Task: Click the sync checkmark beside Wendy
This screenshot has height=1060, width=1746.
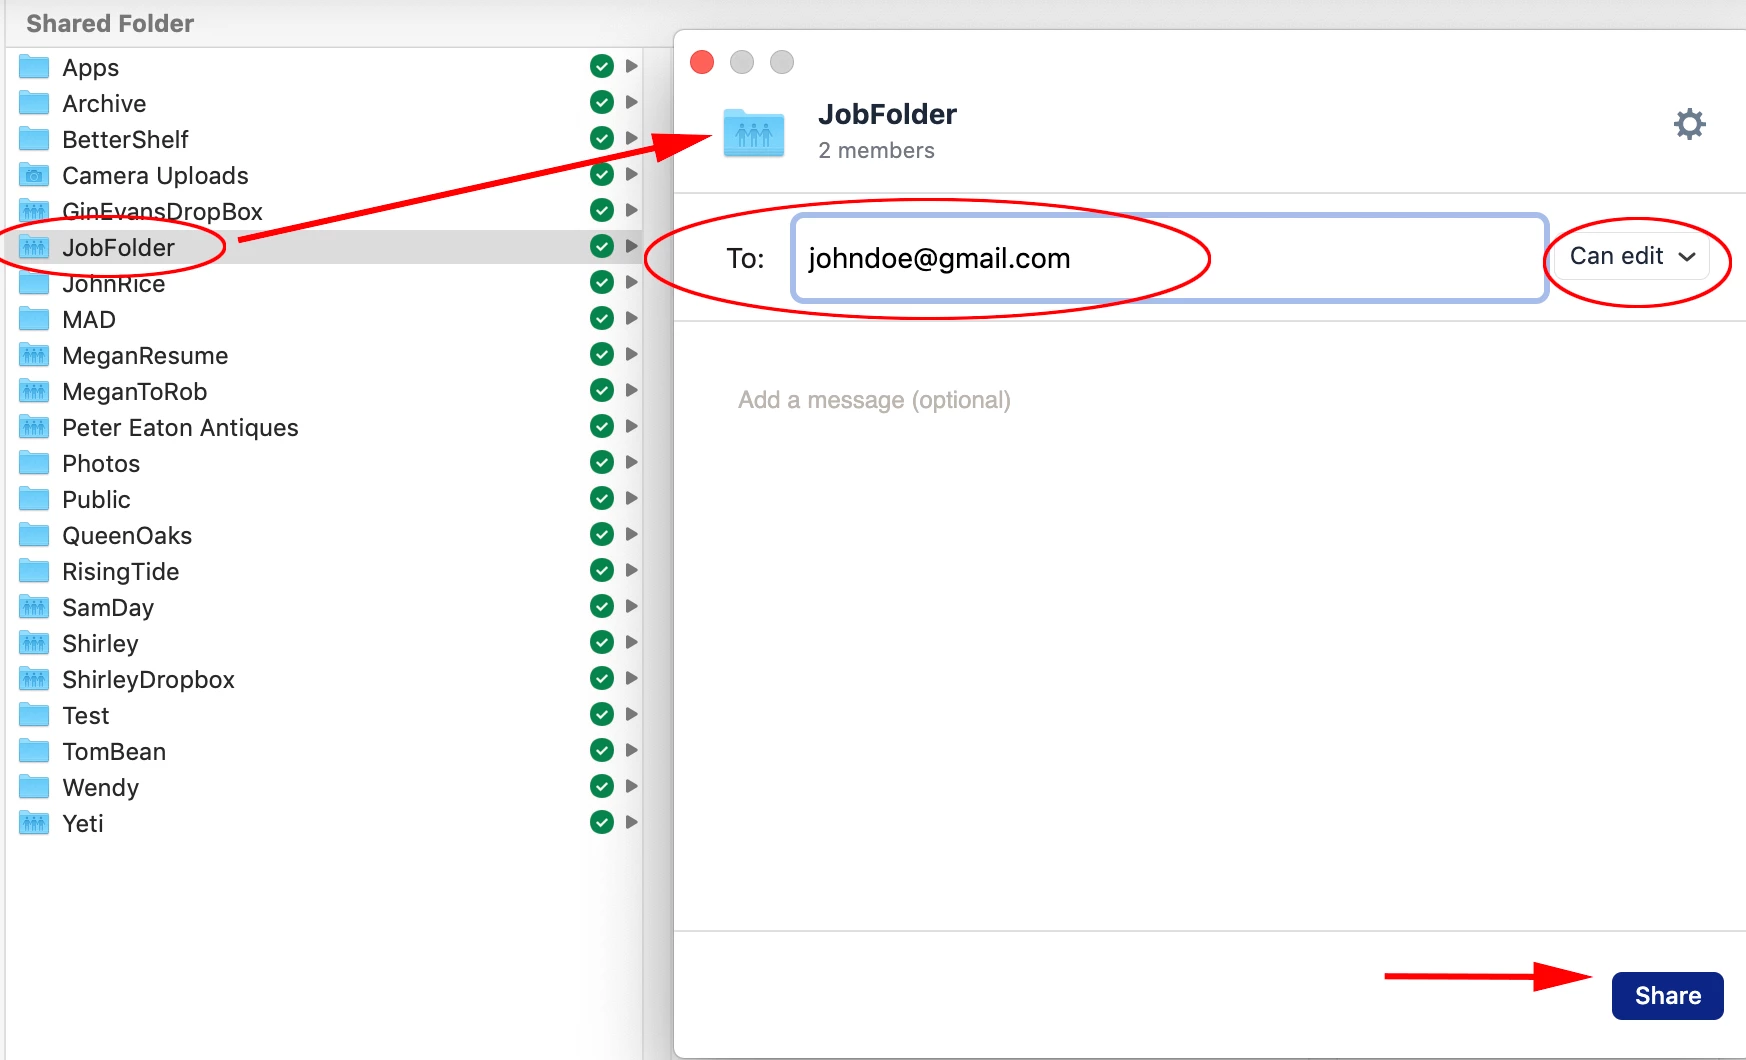Action: coord(602,786)
